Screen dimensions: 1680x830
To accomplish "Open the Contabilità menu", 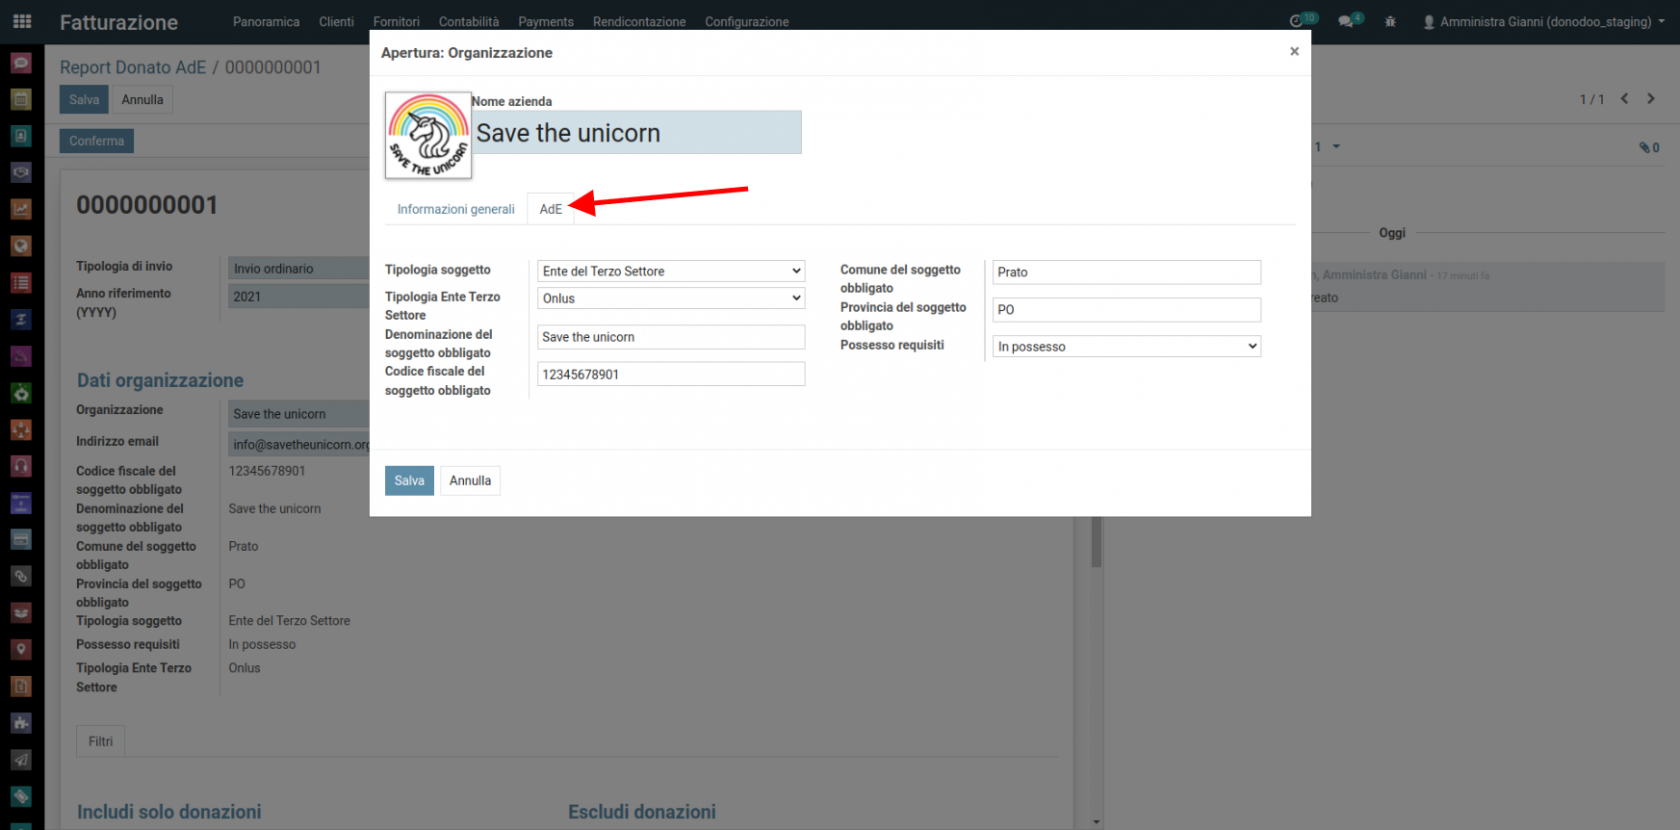I will 468,21.
